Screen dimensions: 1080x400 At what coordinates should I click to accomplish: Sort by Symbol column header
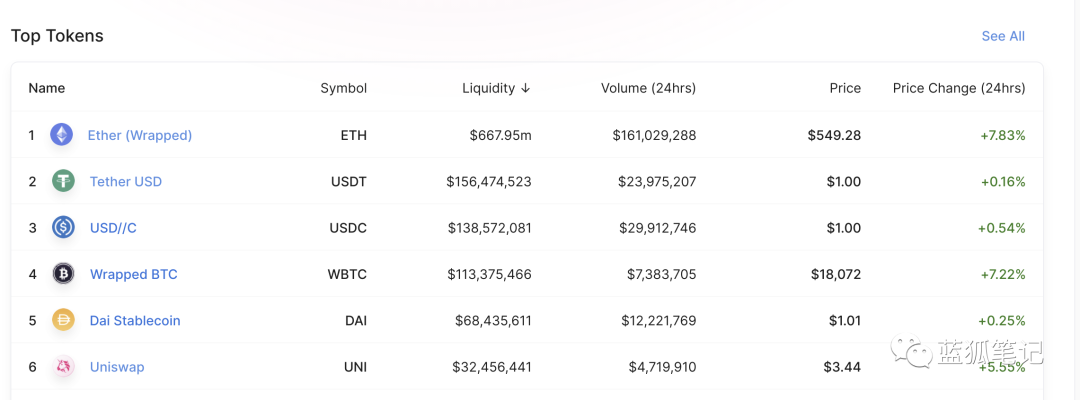(343, 88)
